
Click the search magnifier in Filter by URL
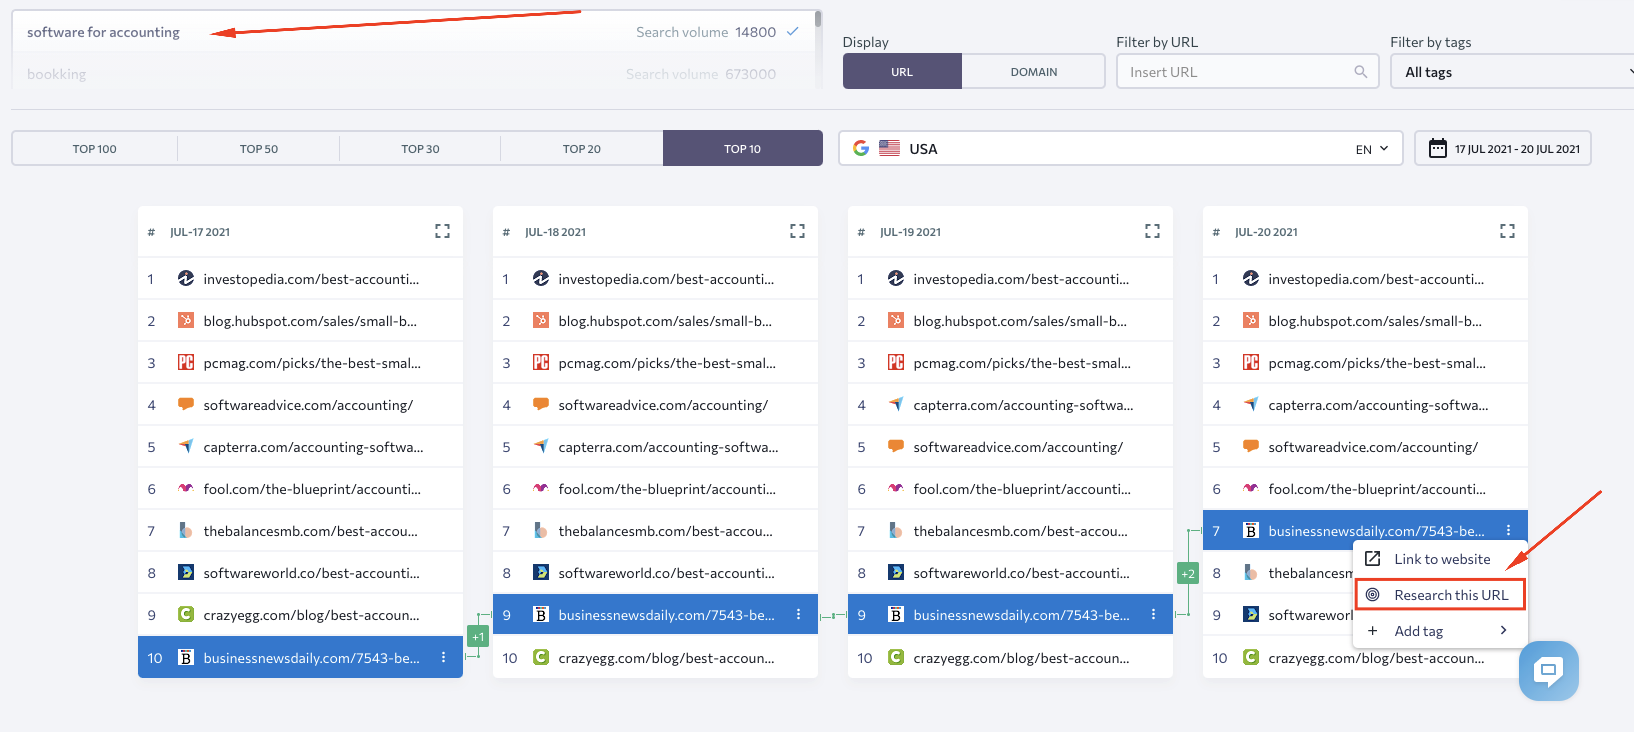(x=1360, y=71)
